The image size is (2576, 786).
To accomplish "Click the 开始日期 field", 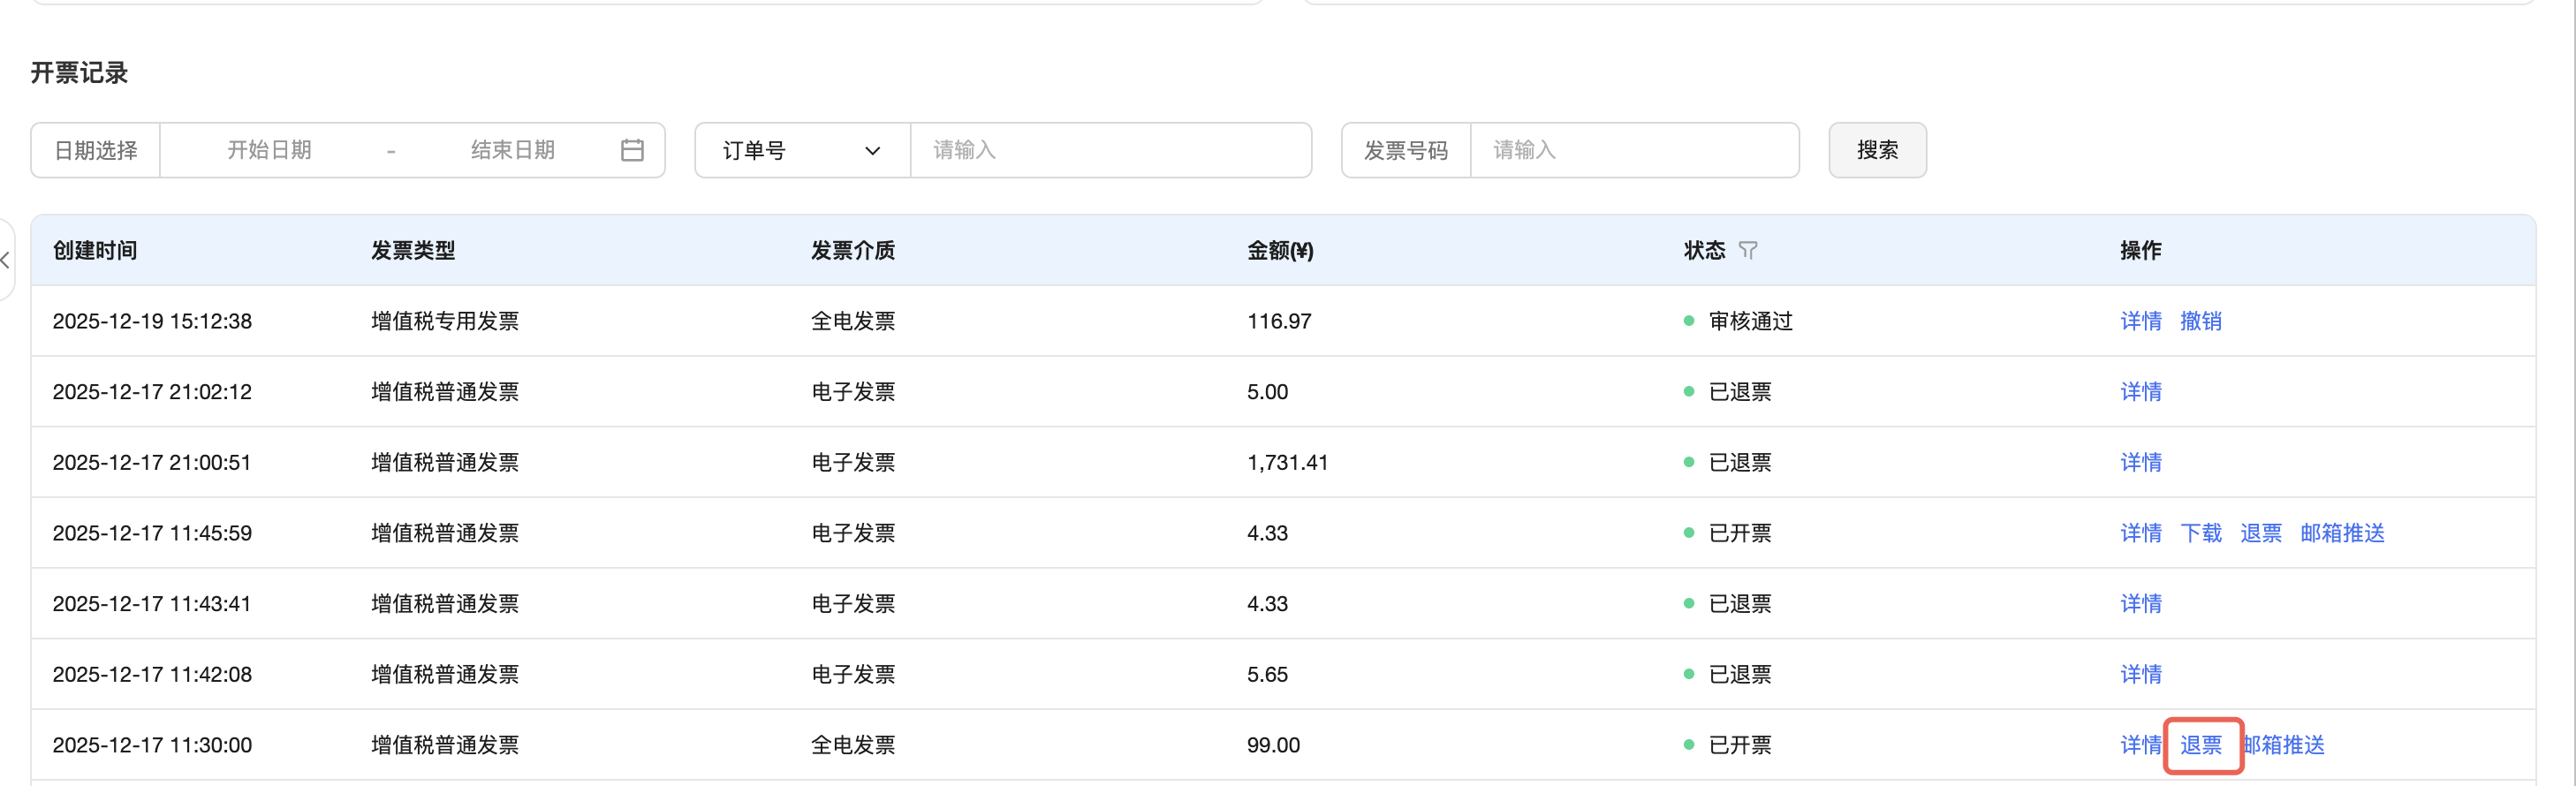I will [x=269, y=150].
